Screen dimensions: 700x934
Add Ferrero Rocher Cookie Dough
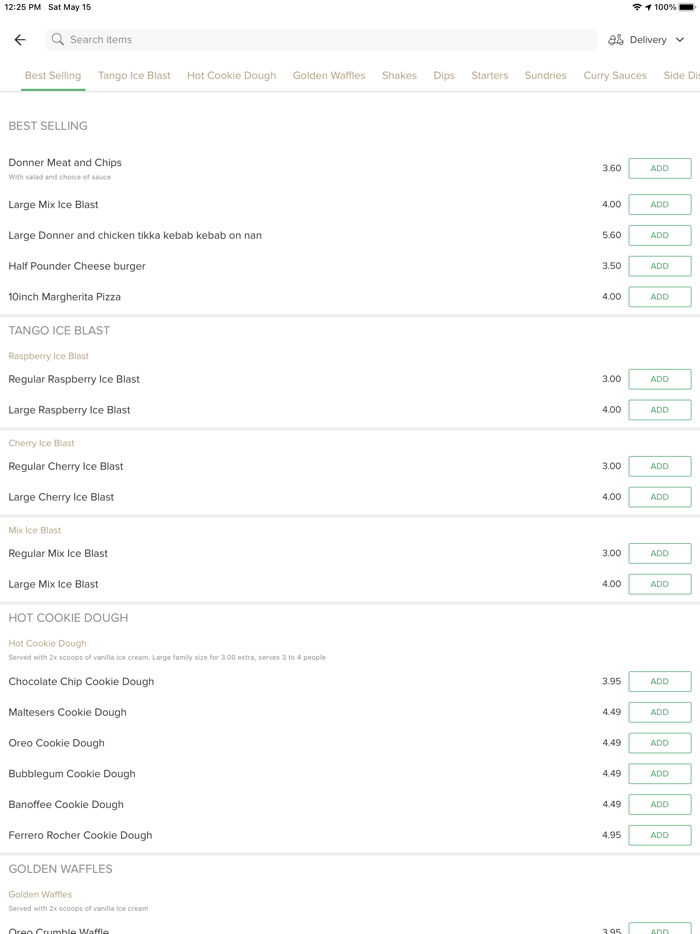pyautogui.click(x=659, y=835)
